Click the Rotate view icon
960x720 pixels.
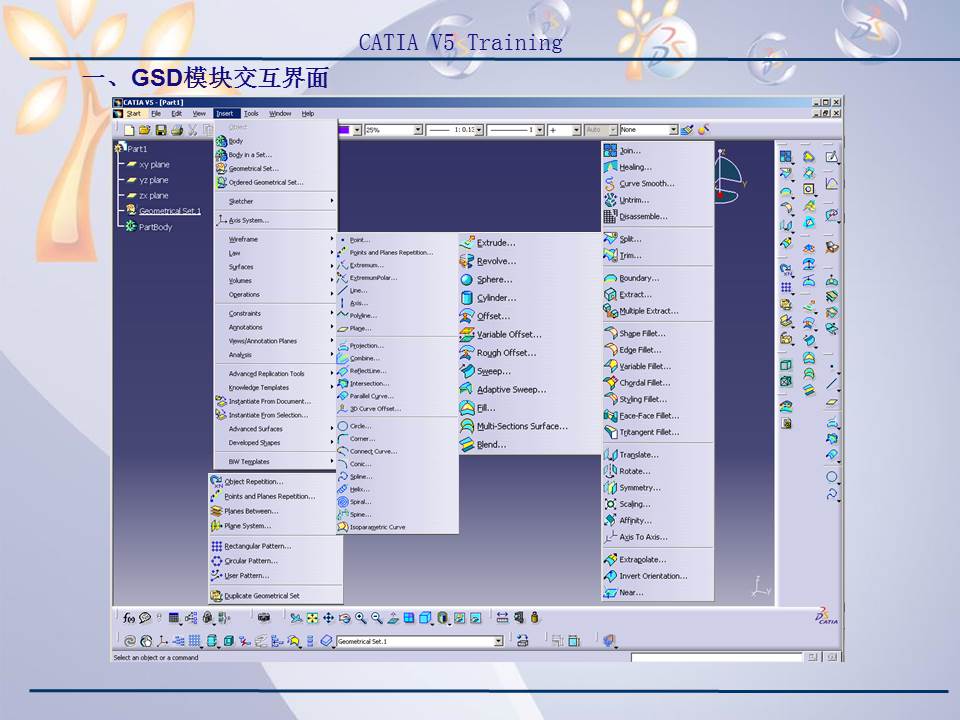click(346, 619)
